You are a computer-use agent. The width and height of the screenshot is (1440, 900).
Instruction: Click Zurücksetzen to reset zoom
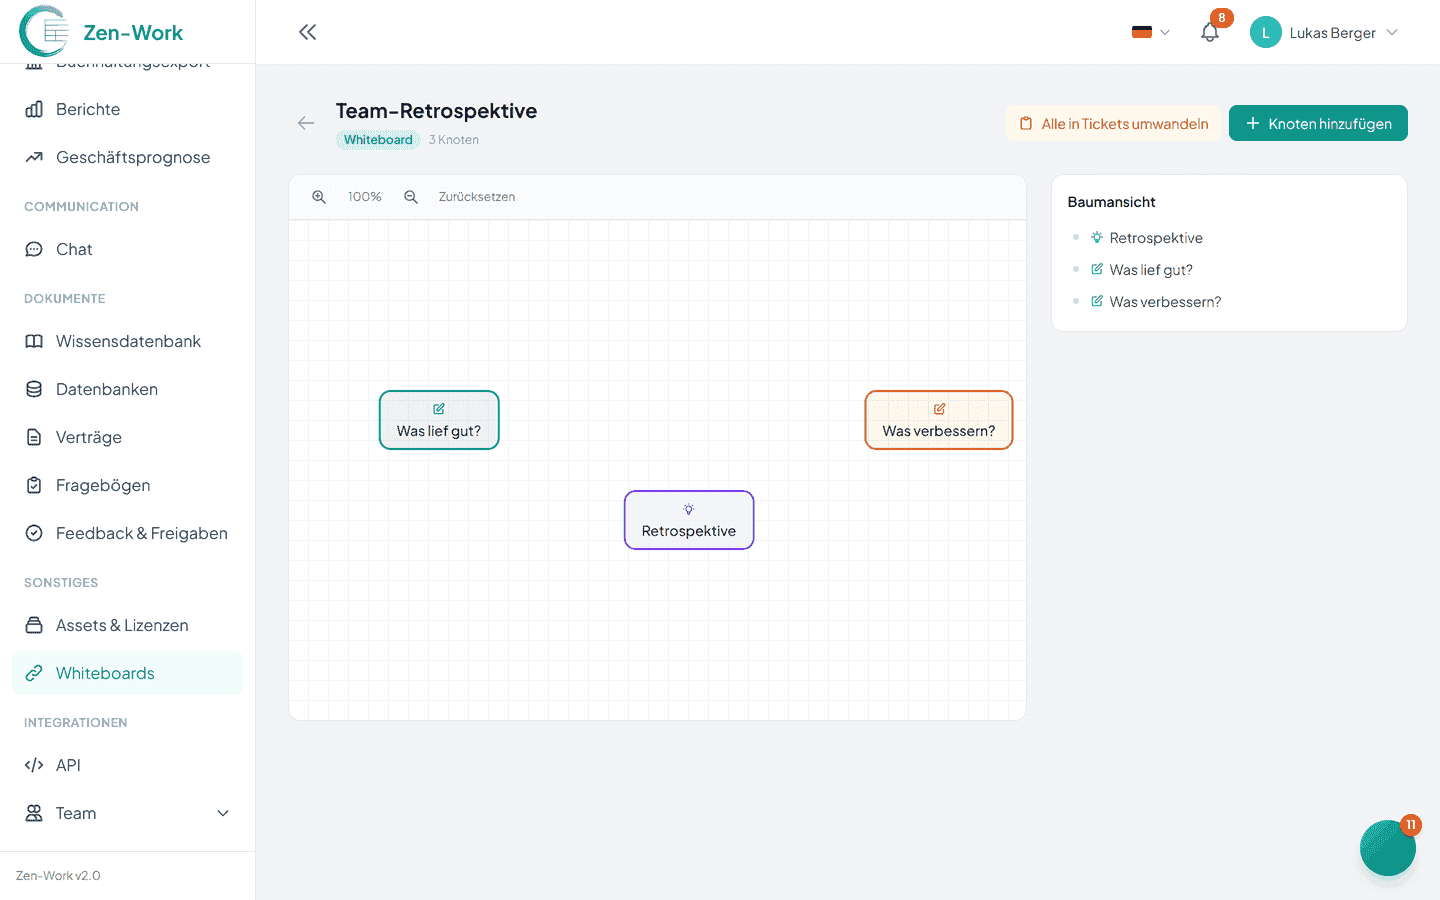pyautogui.click(x=477, y=197)
